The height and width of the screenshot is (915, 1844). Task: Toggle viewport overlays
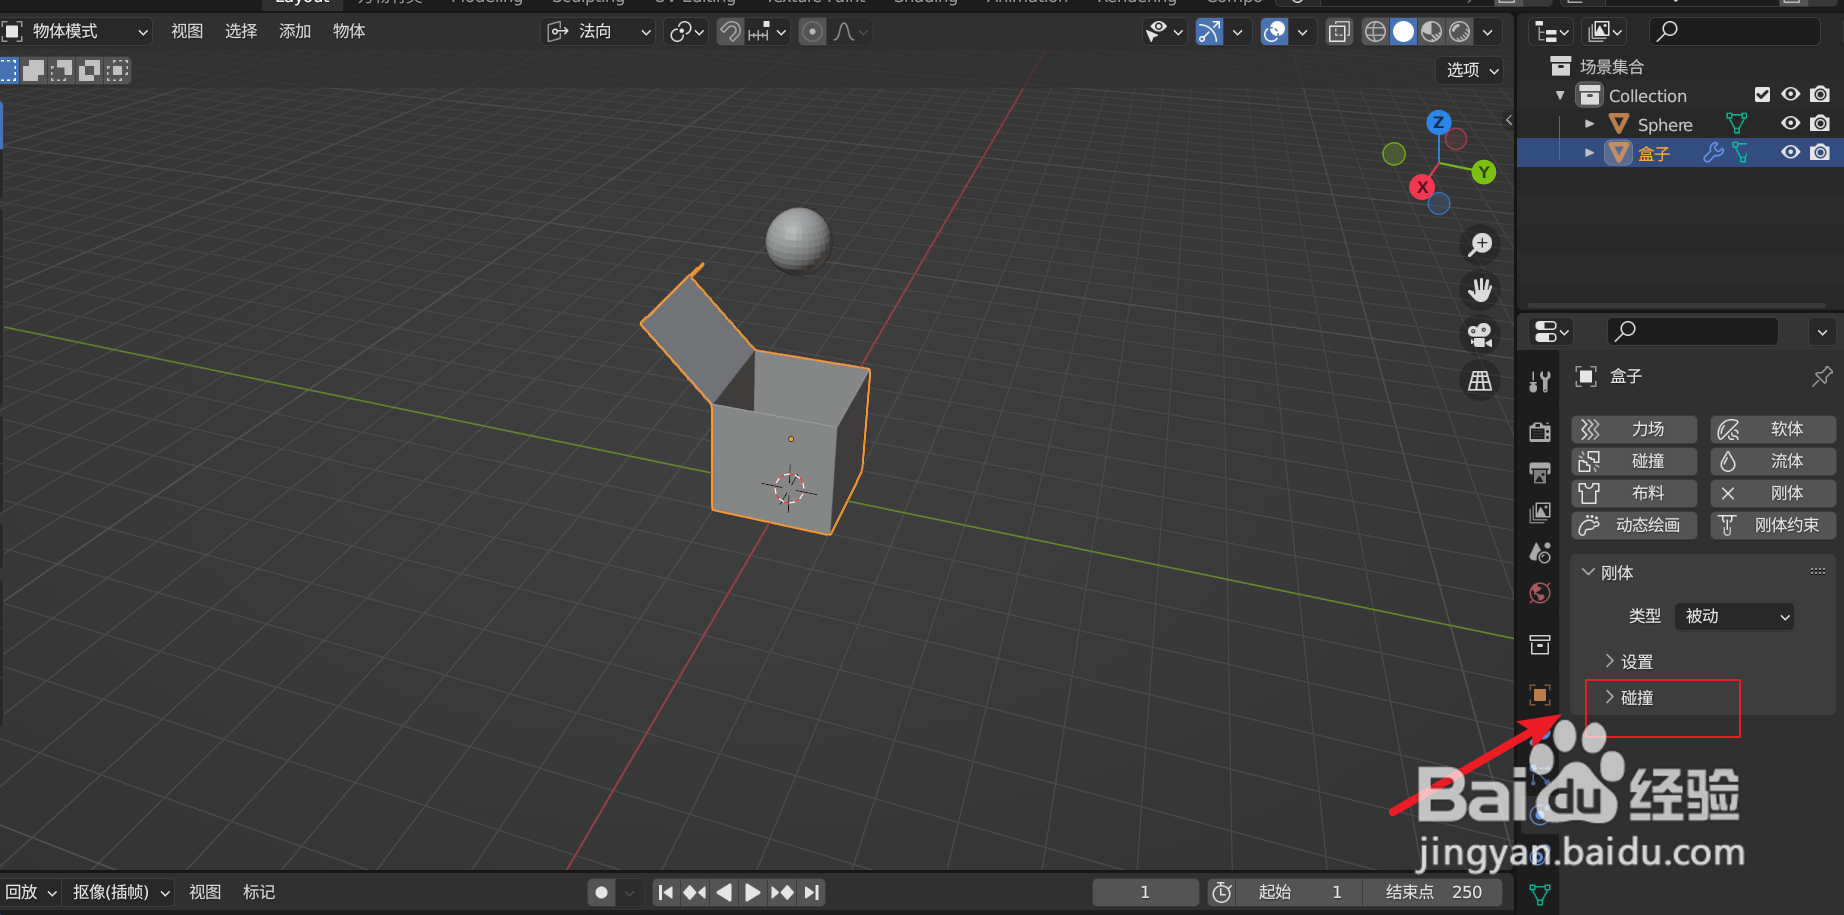pos(1275,32)
